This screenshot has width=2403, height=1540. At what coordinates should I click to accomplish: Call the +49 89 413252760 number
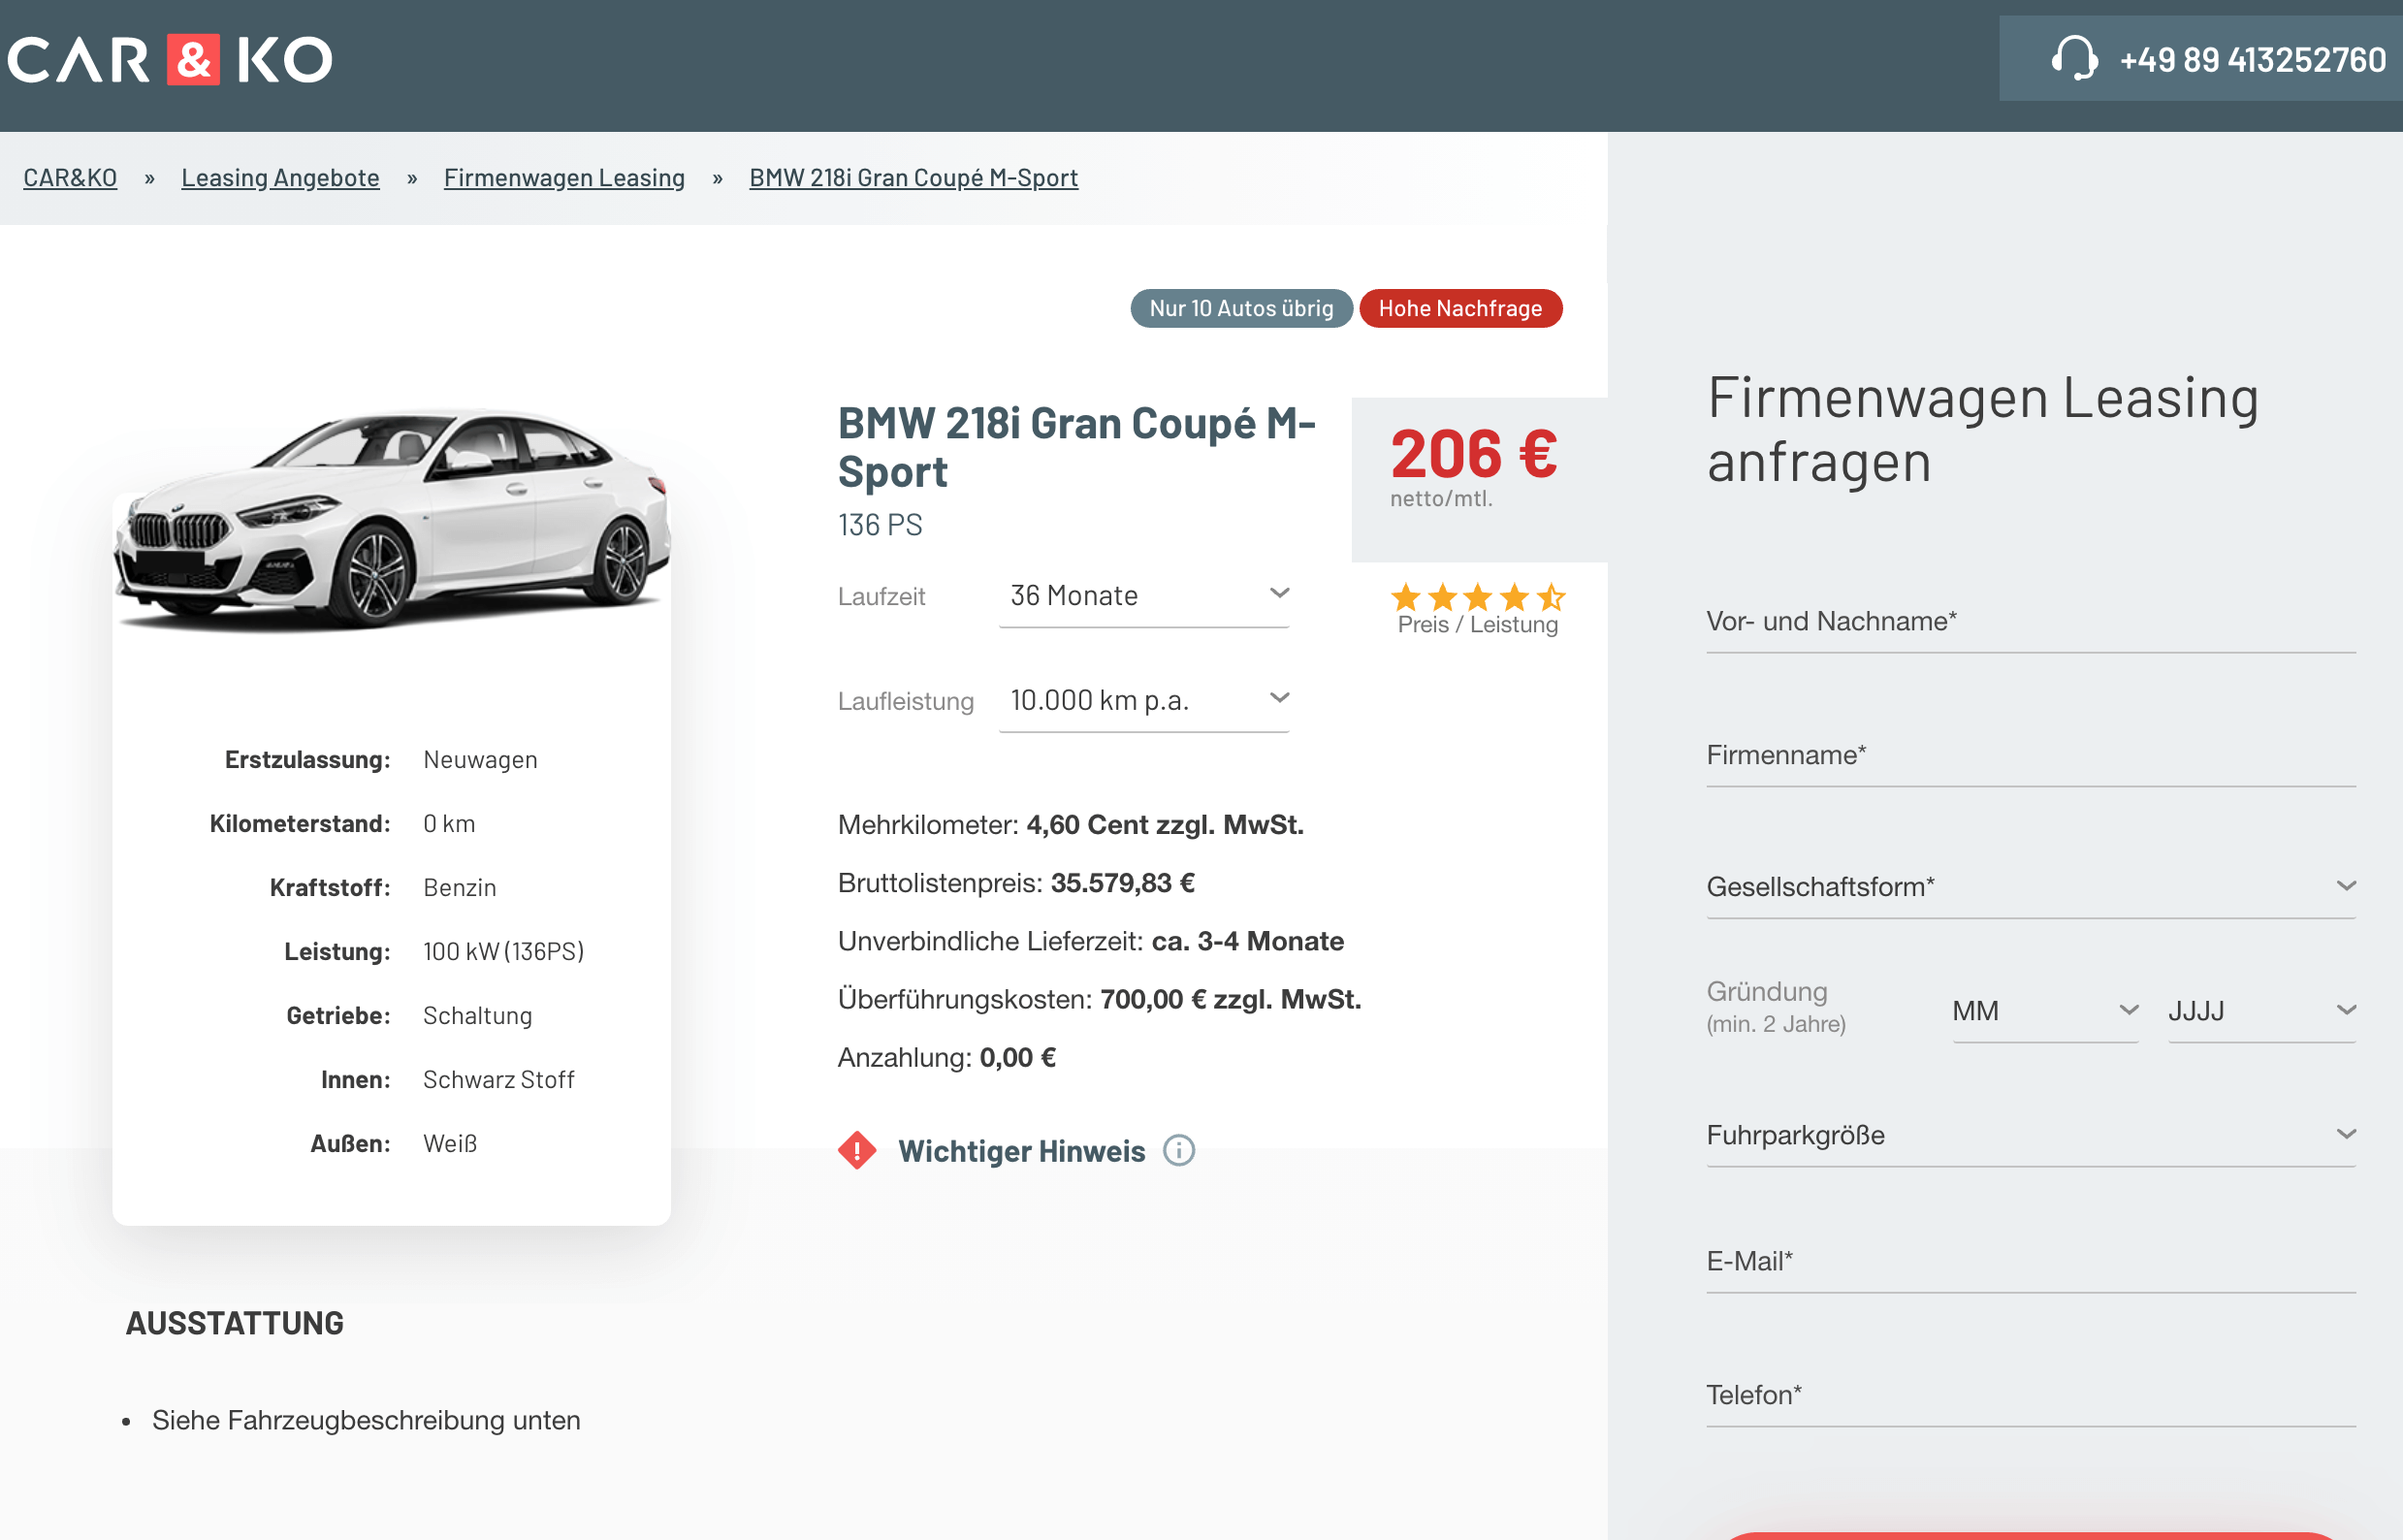[x=2252, y=60]
